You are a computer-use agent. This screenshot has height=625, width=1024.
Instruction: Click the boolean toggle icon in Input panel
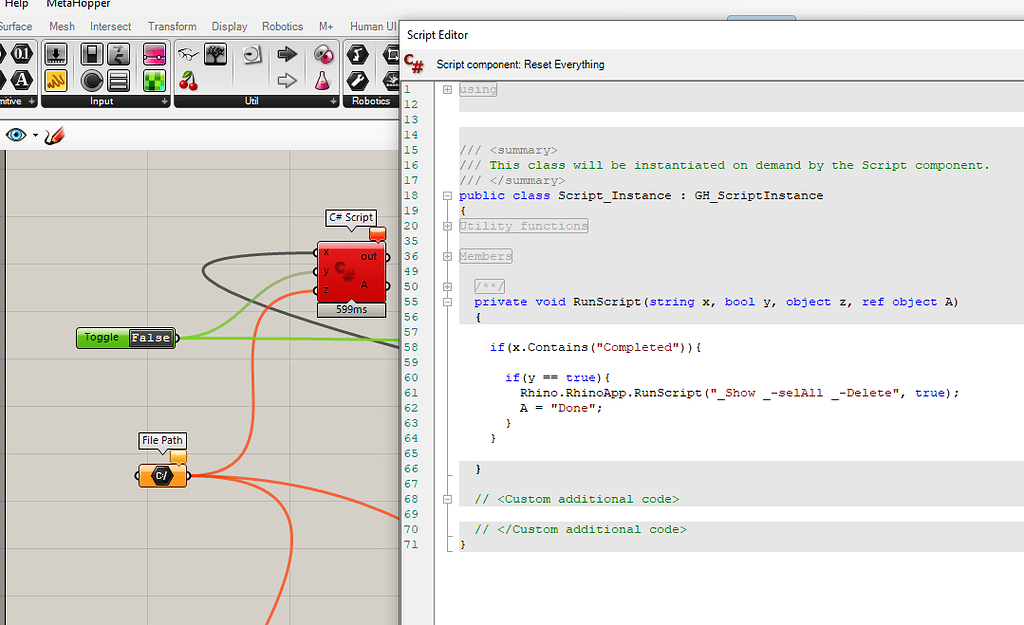tap(92, 54)
